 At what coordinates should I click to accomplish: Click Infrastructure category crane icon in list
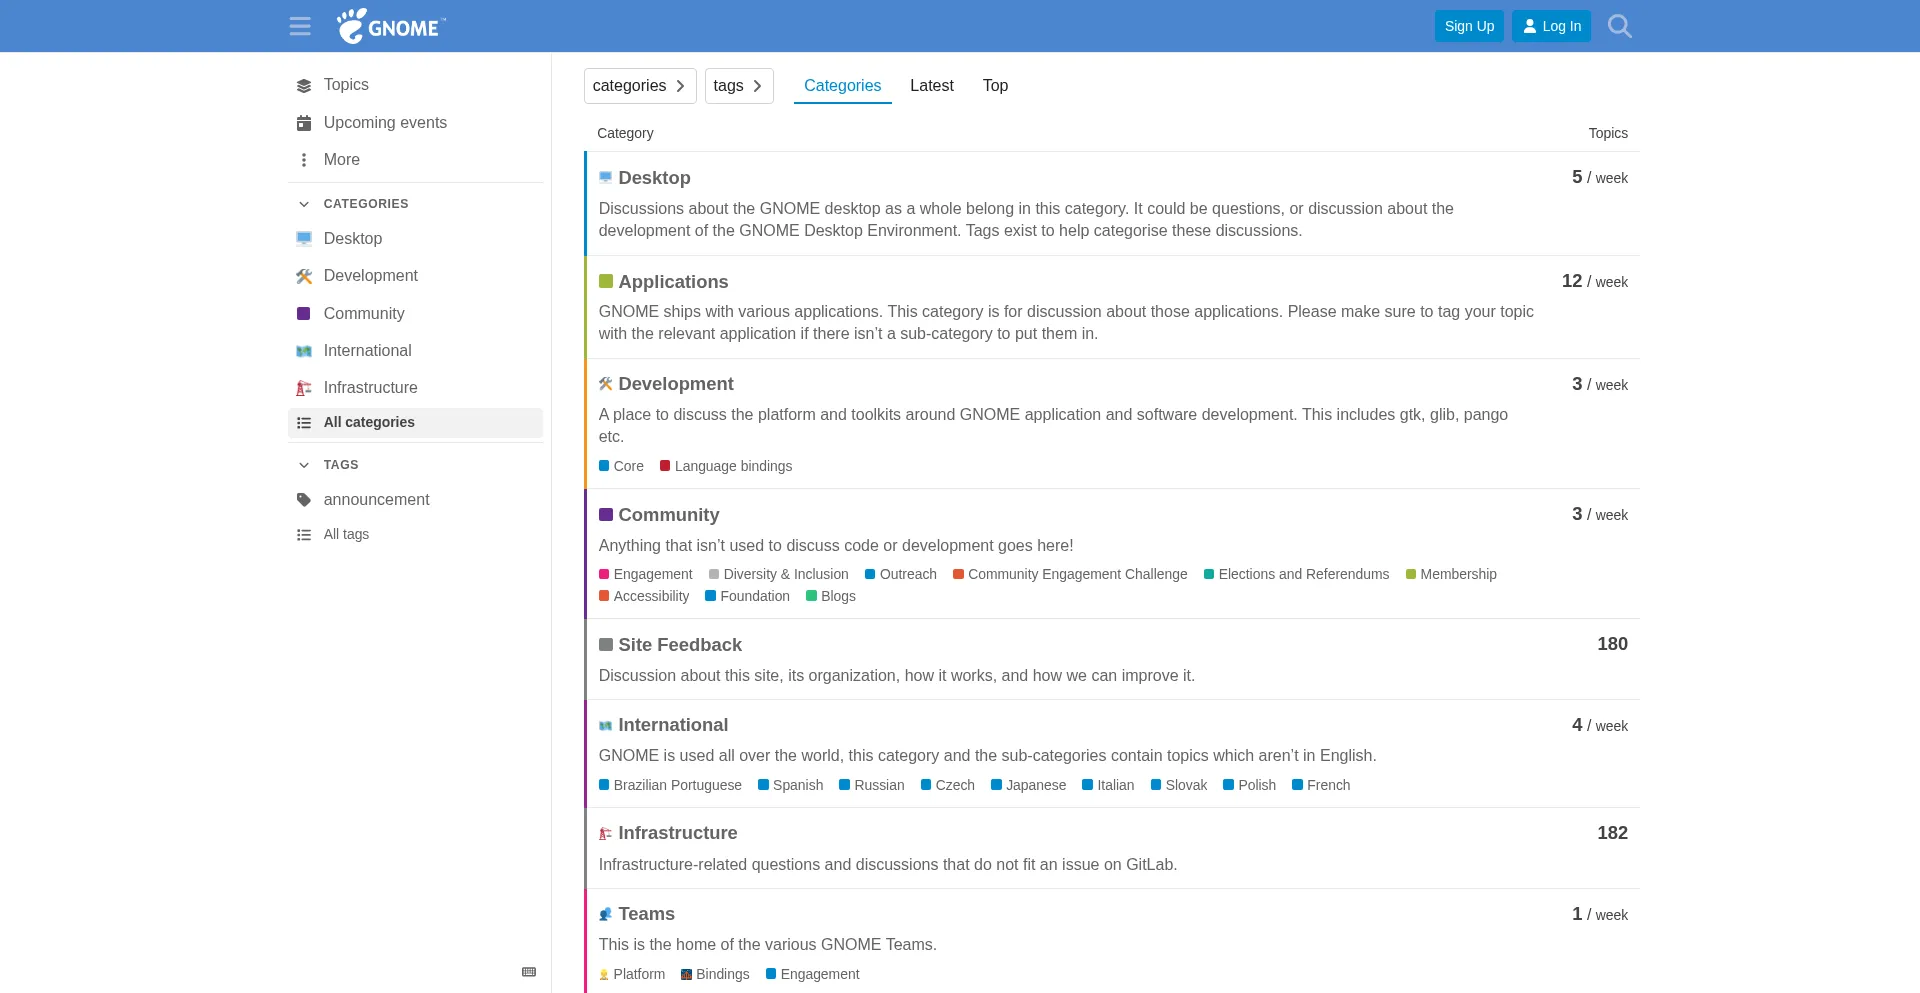point(605,833)
